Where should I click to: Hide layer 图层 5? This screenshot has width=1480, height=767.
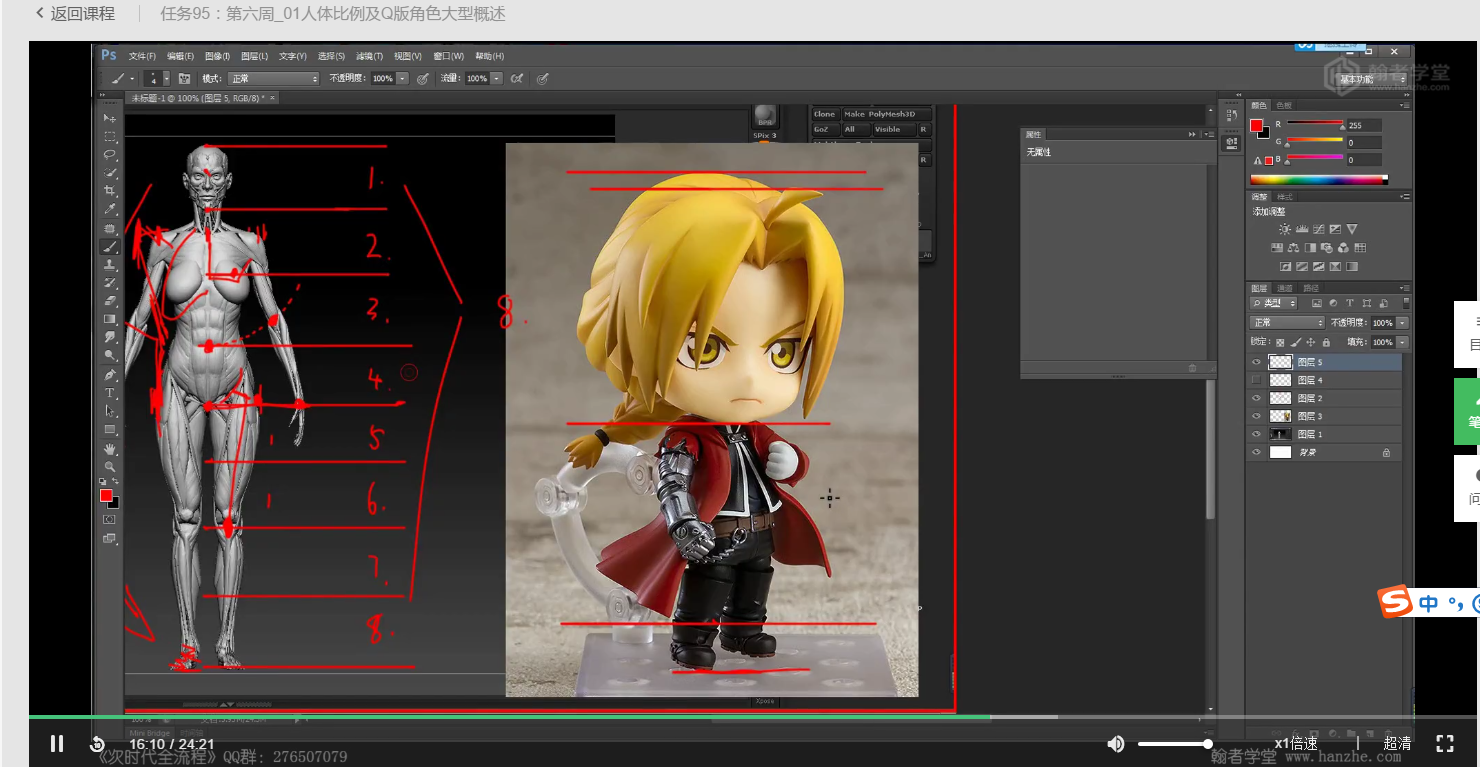pos(1257,362)
